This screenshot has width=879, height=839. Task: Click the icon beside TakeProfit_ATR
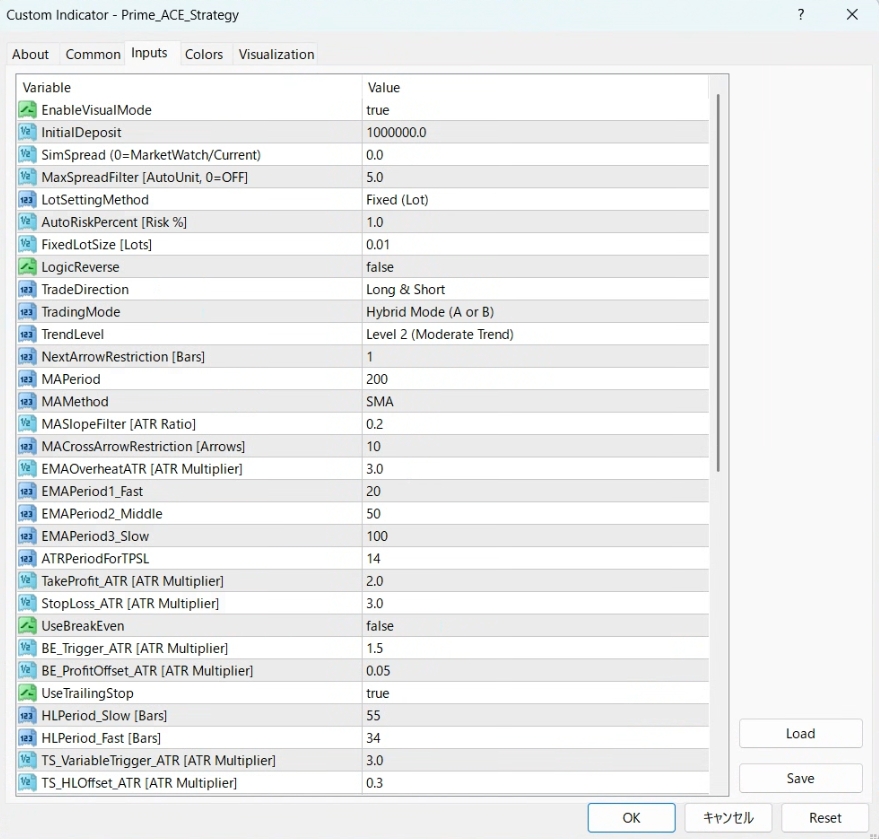pos(27,581)
